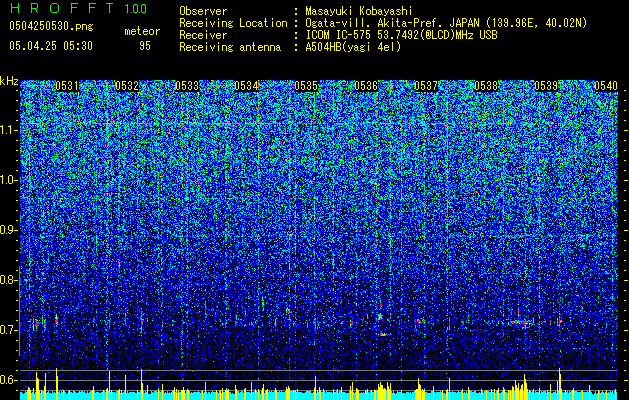Click the 0.8 kHz axis label
Image resolution: width=629 pixels, height=400 pixels.
(x=9, y=280)
